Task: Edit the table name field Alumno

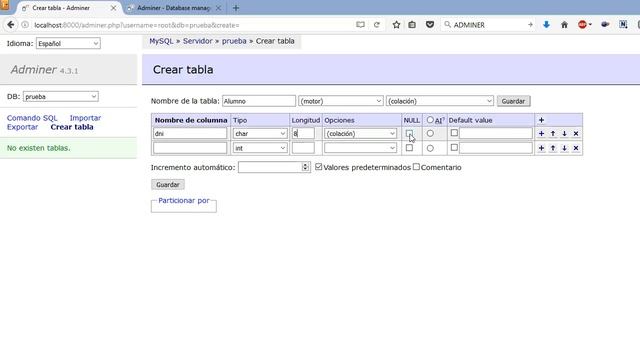Action: pos(259,101)
